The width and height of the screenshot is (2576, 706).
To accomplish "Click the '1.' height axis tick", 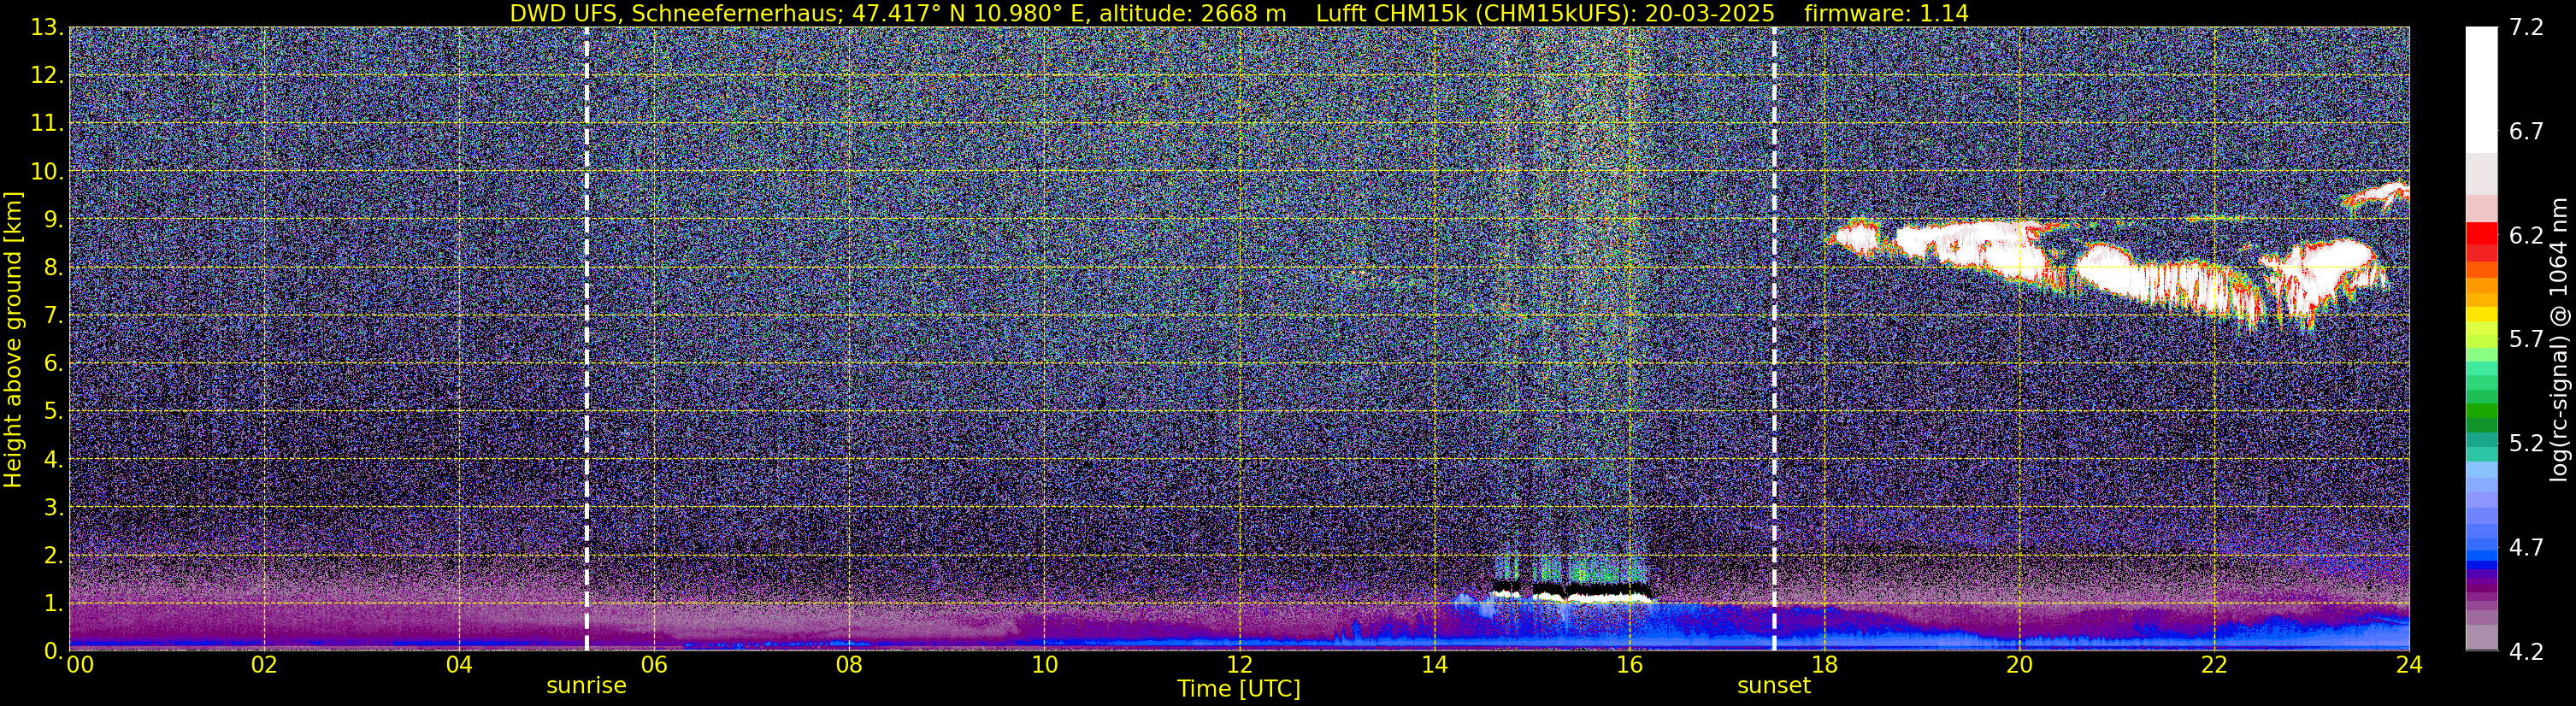I will (x=54, y=603).
